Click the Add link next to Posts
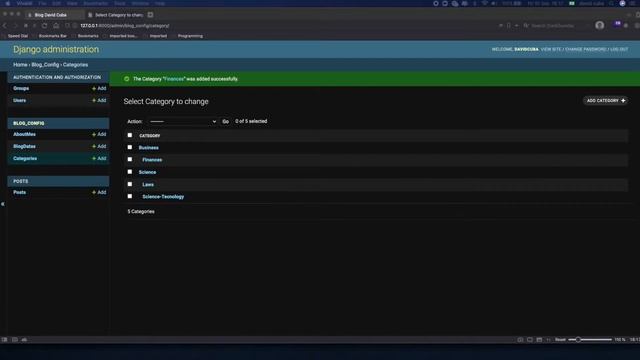640x360 pixels. pos(99,192)
